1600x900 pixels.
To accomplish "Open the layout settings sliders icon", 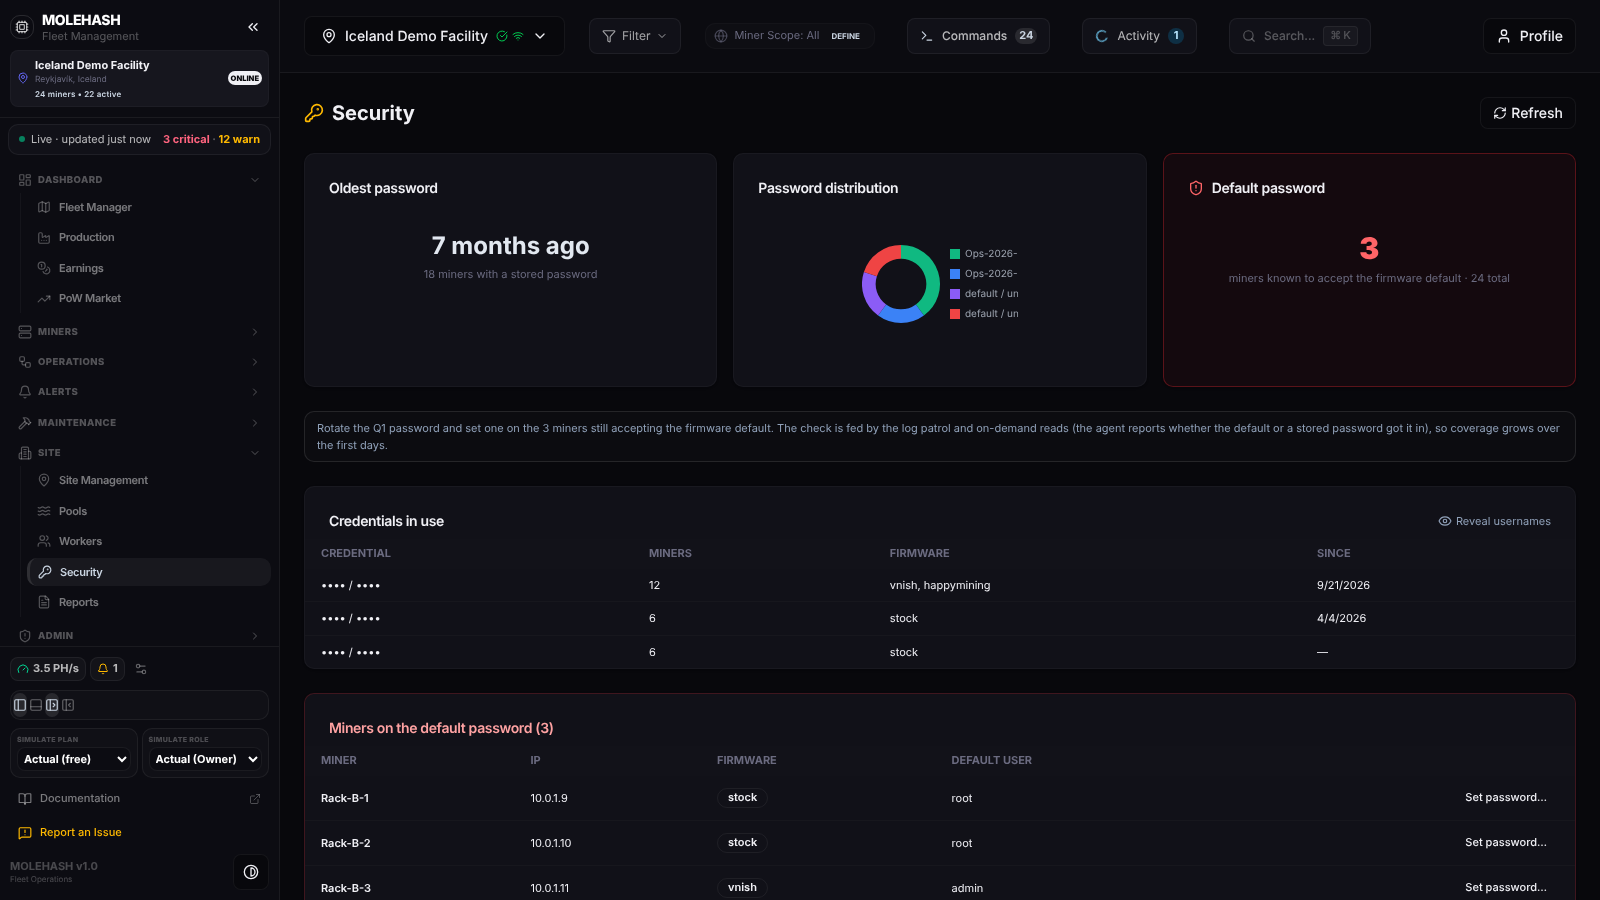I will click(141, 669).
